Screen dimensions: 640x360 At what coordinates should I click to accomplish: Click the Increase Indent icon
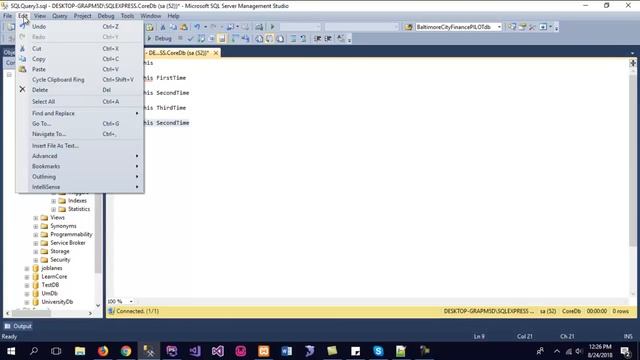328,38
